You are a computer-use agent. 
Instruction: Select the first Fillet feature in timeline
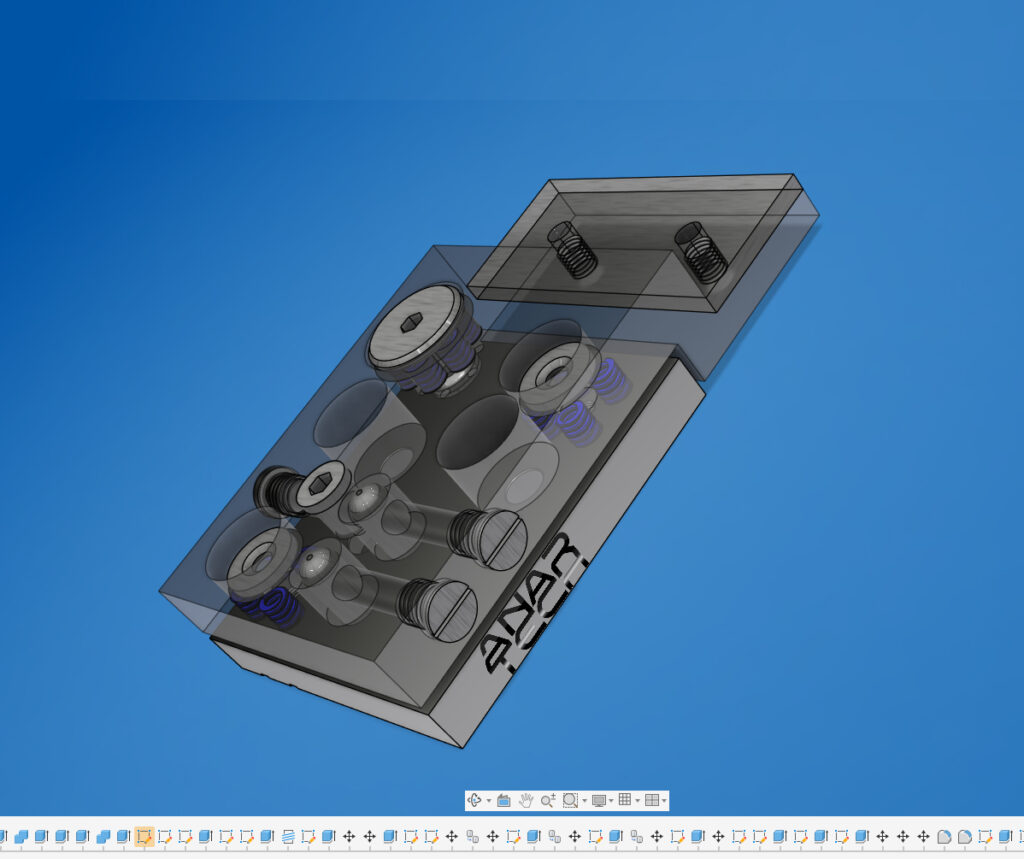pyautogui.click(x=944, y=837)
